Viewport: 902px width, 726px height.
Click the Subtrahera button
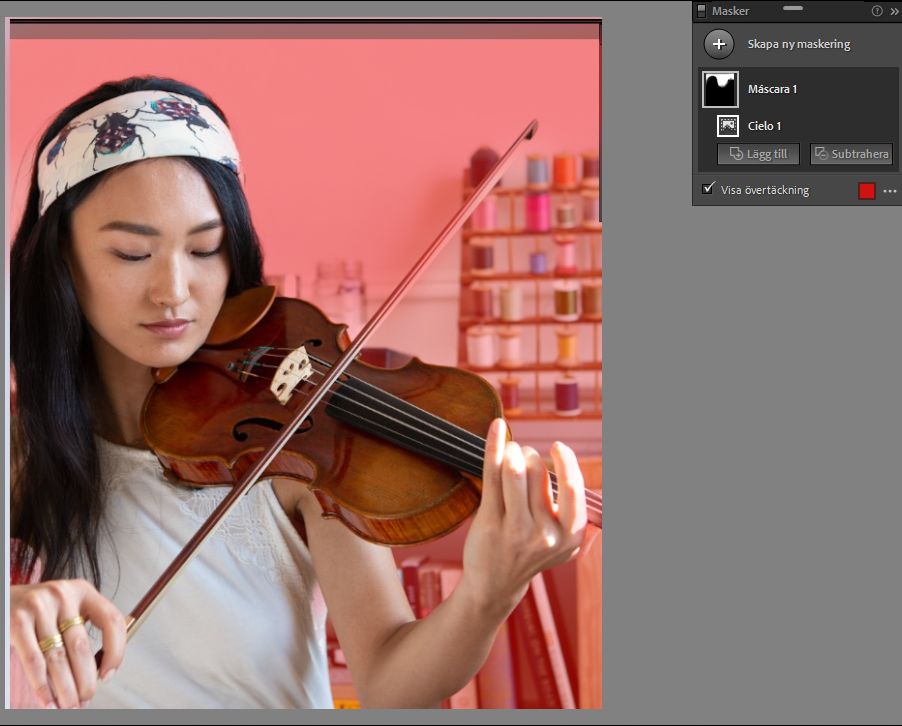click(x=851, y=154)
